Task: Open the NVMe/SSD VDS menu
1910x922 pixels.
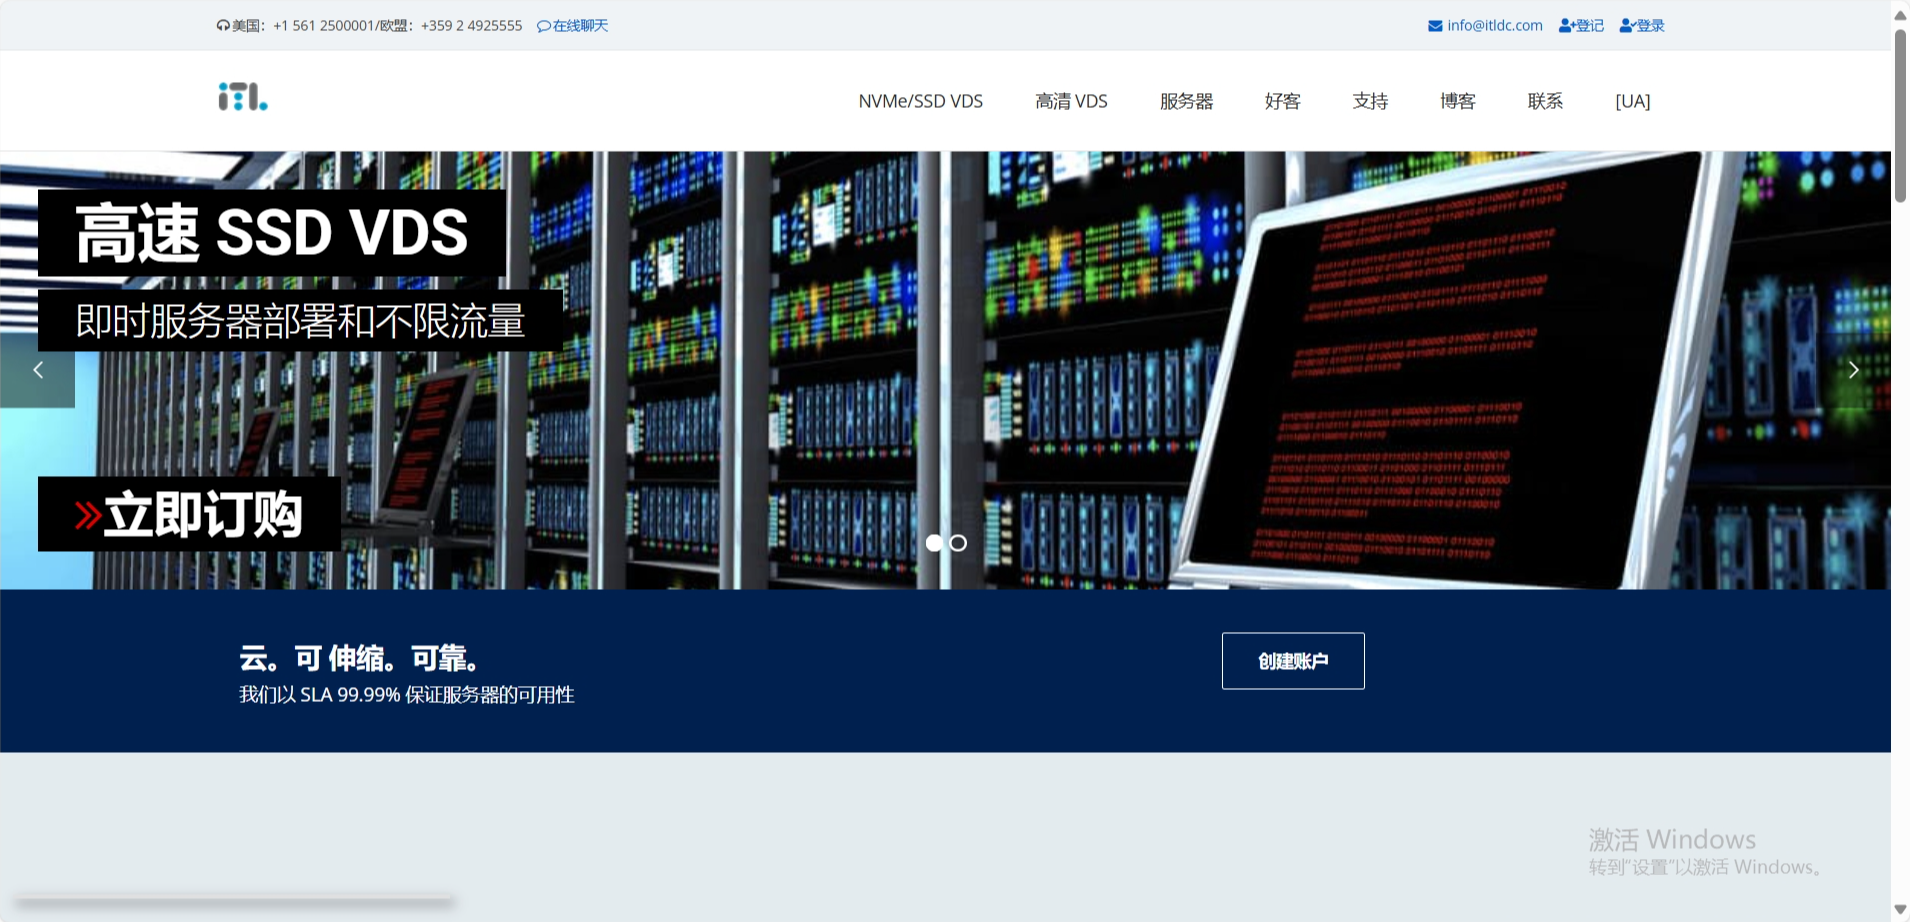Action: click(920, 101)
